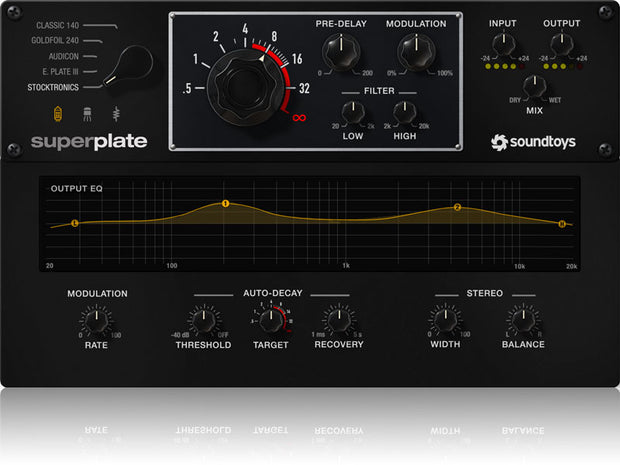Image resolution: width=620 pixels, height=465 pixels.
Task: Click the Mix dry/wet knob
Action: tap(535, 87)
